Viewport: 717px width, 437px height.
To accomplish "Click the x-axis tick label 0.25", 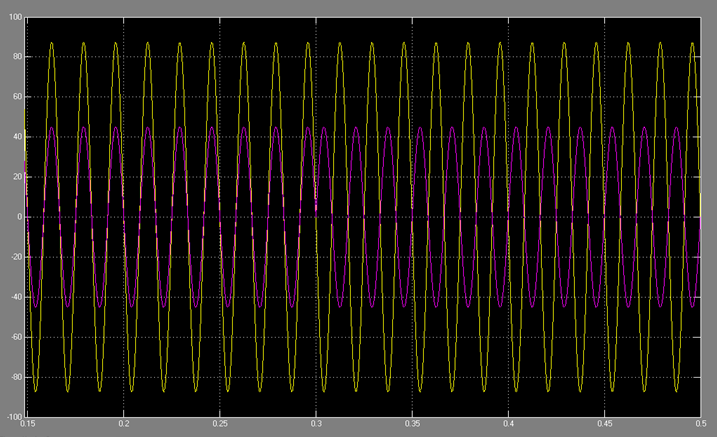I will point(220,424).
